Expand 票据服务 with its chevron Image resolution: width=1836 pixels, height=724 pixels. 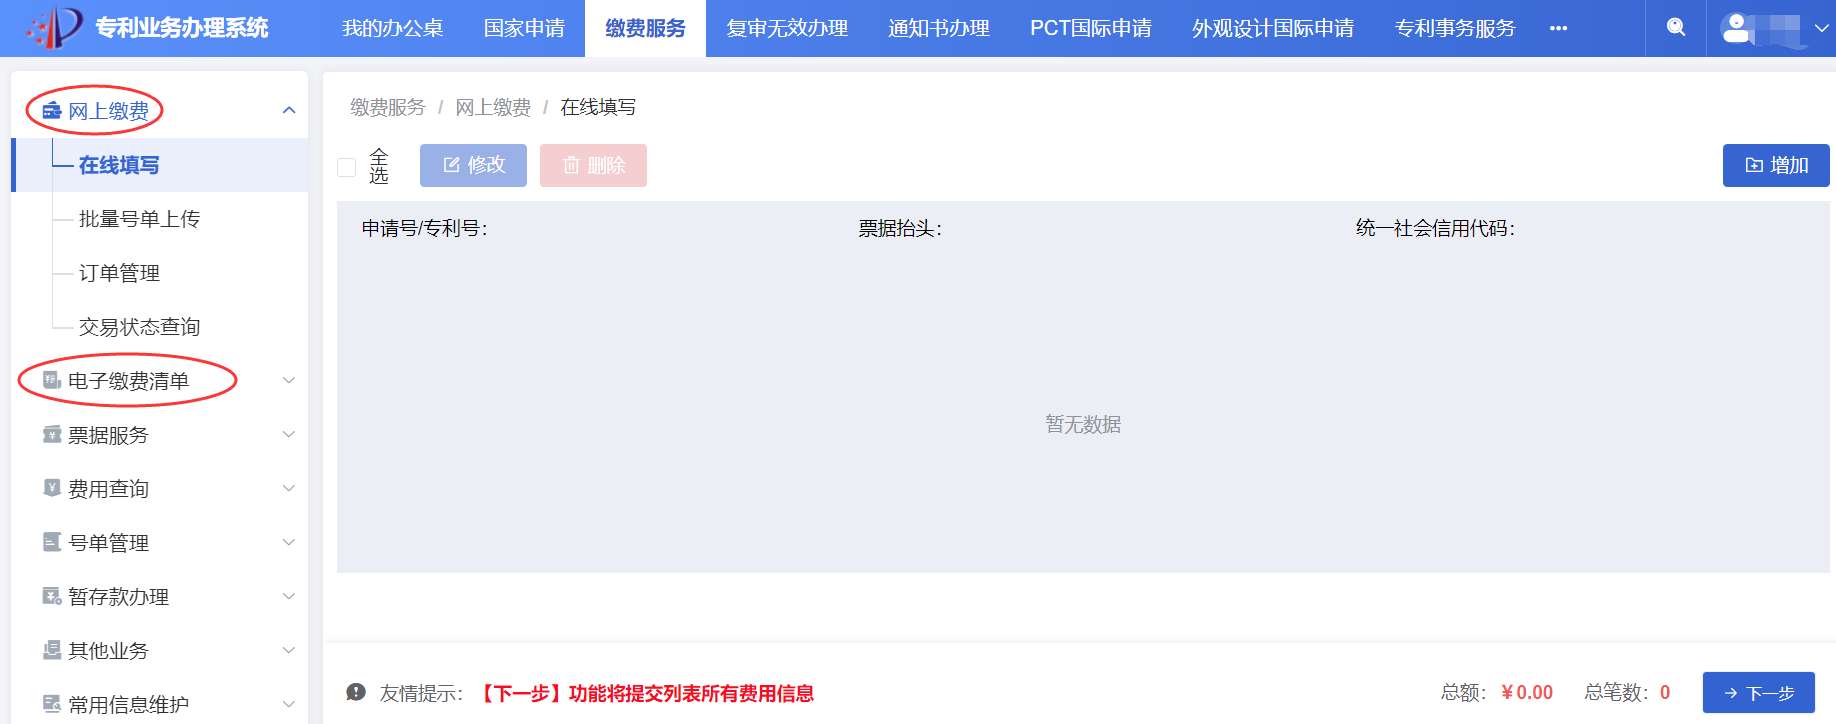coord(289,434)
